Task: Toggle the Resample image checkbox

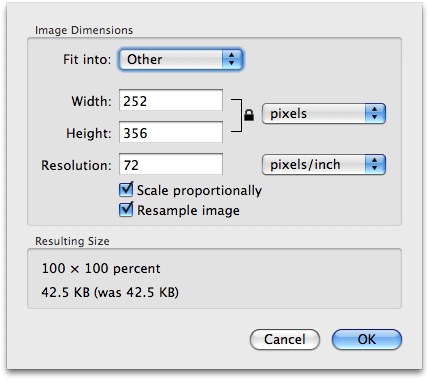Action: 126,209
